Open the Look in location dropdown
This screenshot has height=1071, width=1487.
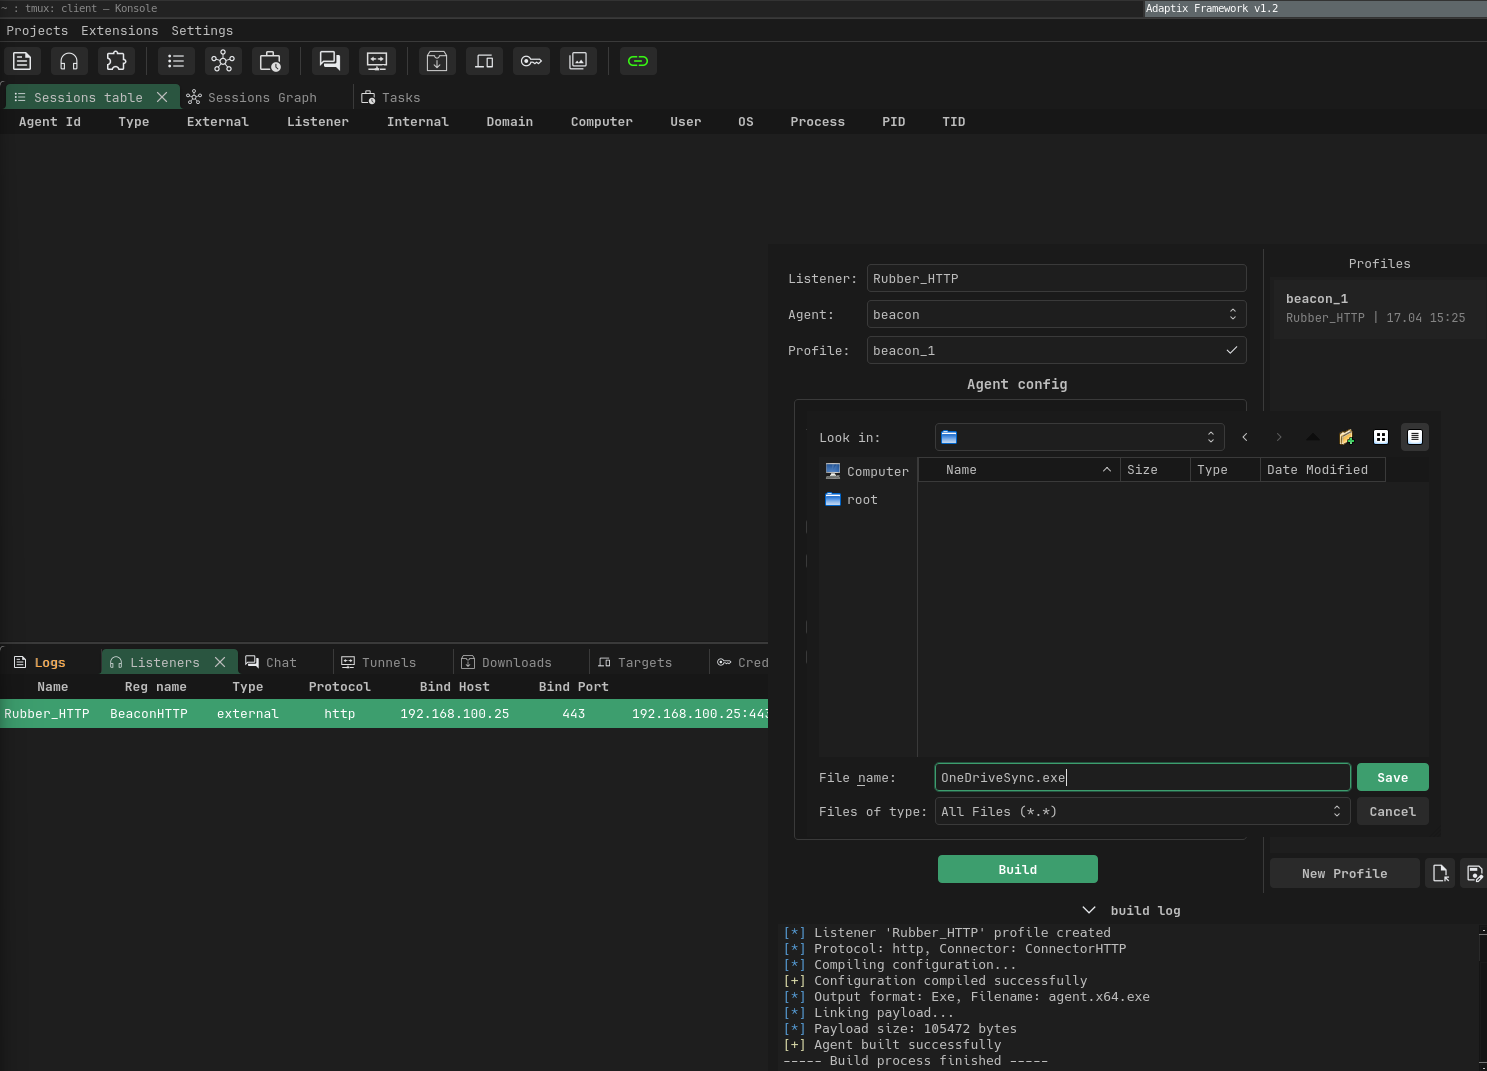(1079, 437)
